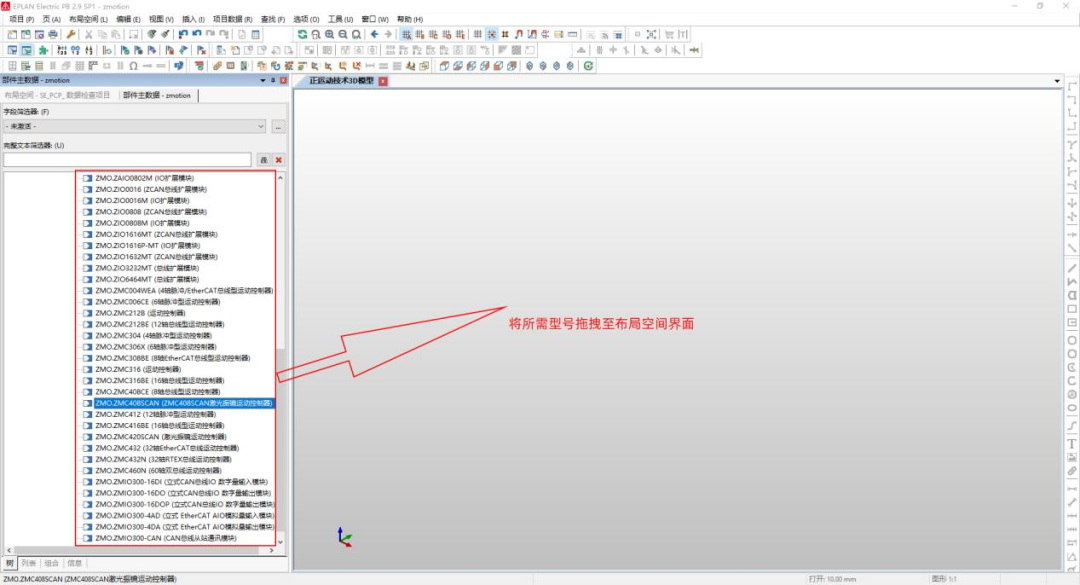Click the forward arrow navigation icon
Image resolution: width=1080 pixels, height=585 pixels.
[x=388, y=34]
